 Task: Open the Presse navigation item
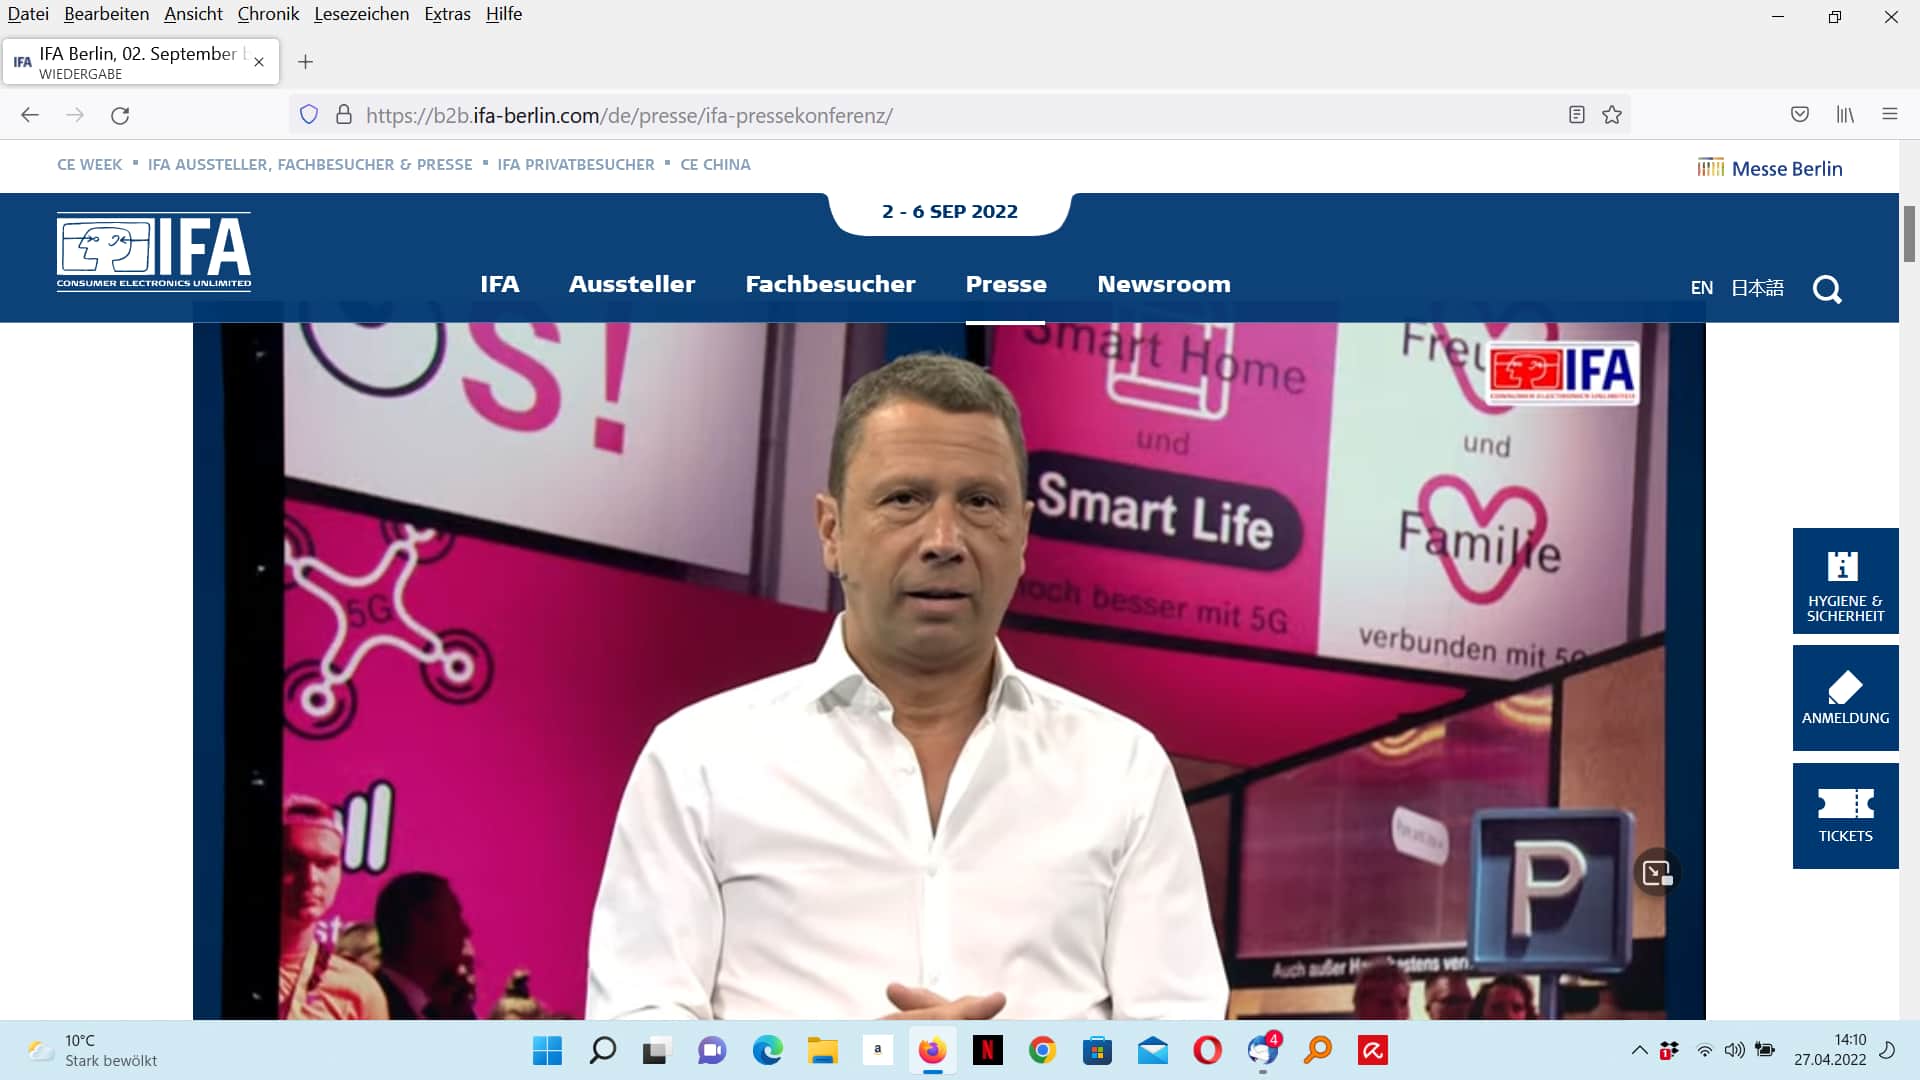coord(1005,284)
